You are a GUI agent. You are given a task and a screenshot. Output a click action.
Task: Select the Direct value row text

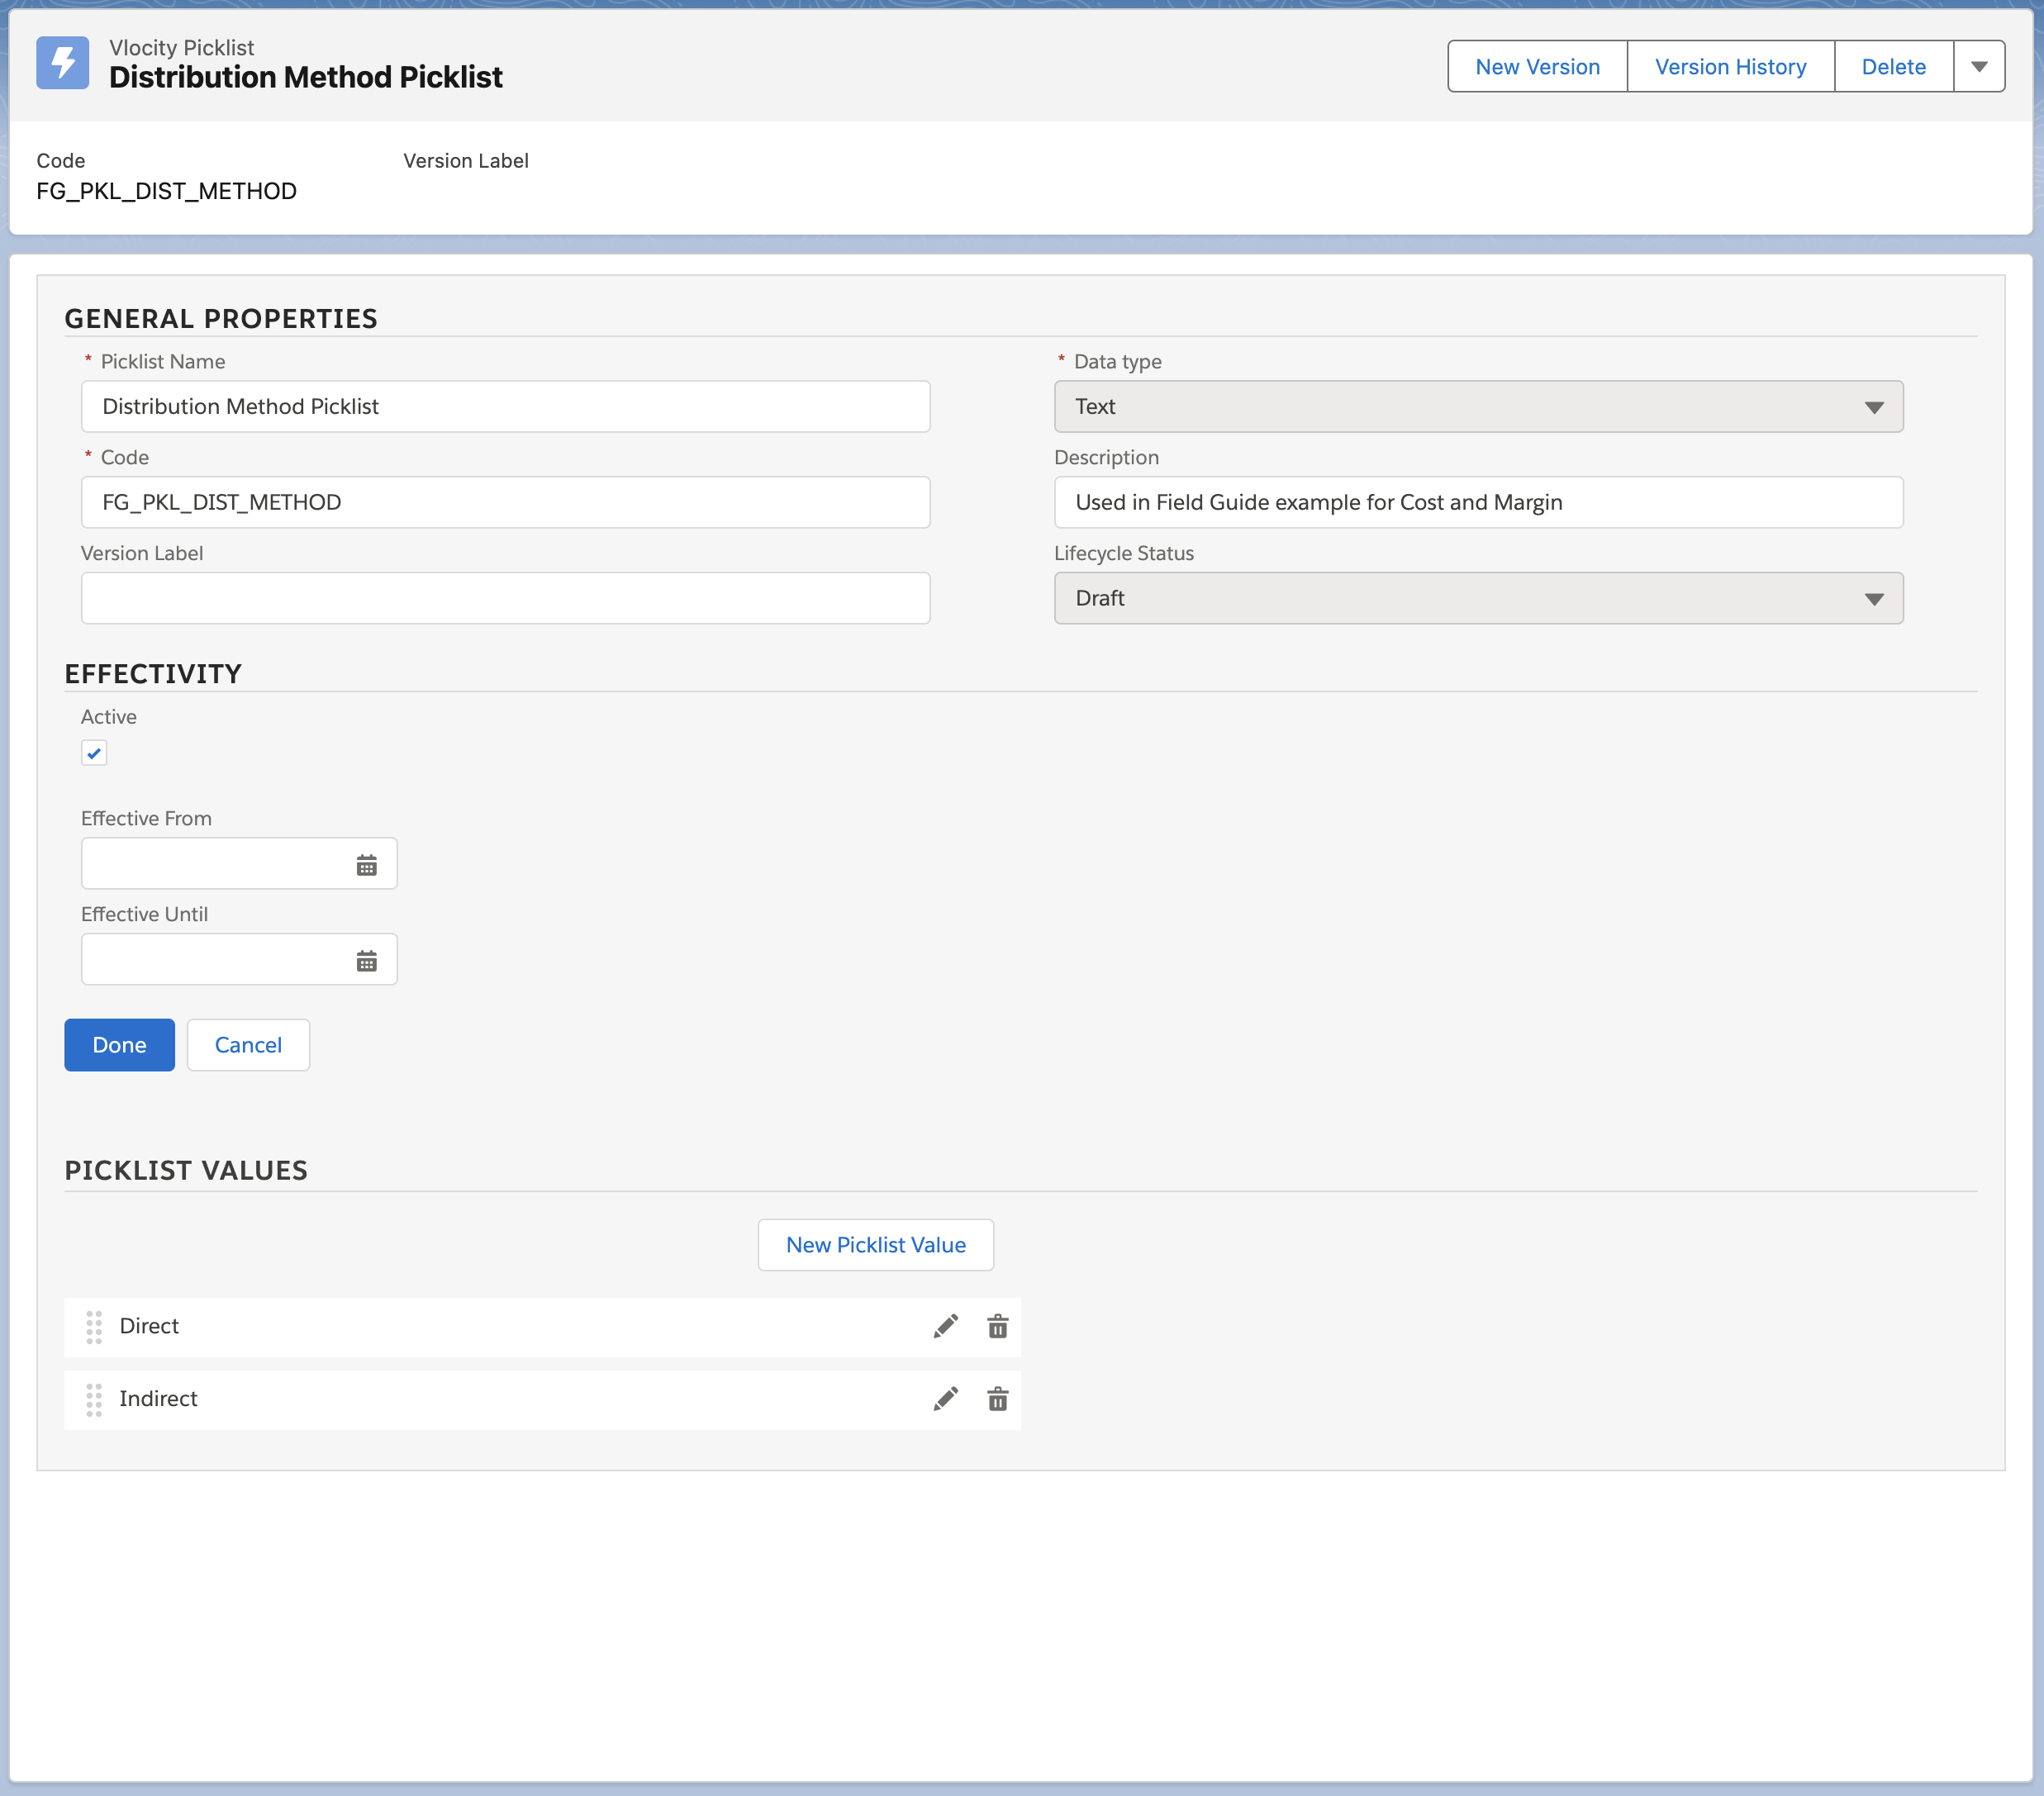(149, 1326)
